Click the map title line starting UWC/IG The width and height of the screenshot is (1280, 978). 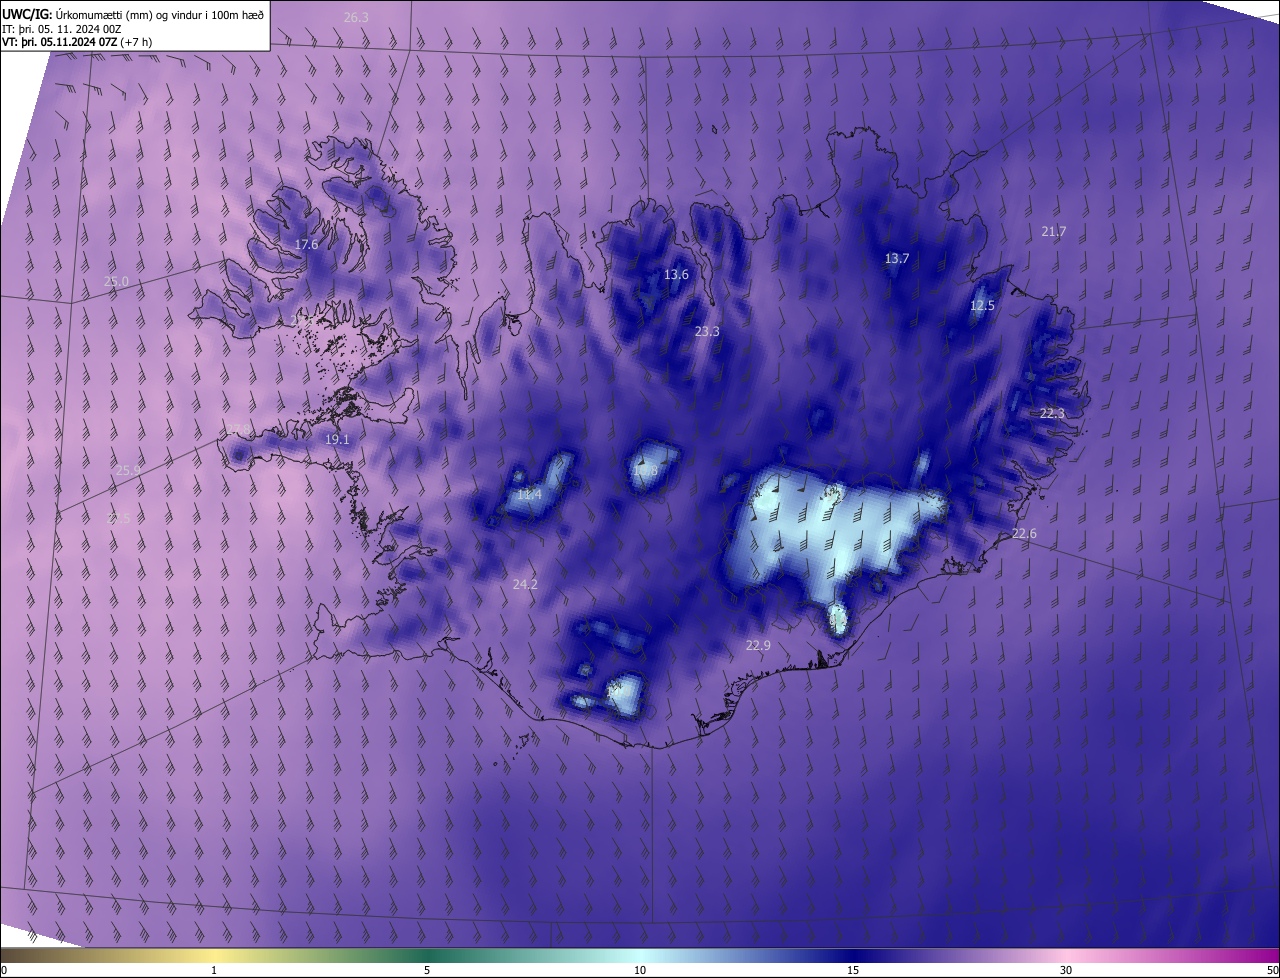(x=133, y=14)
